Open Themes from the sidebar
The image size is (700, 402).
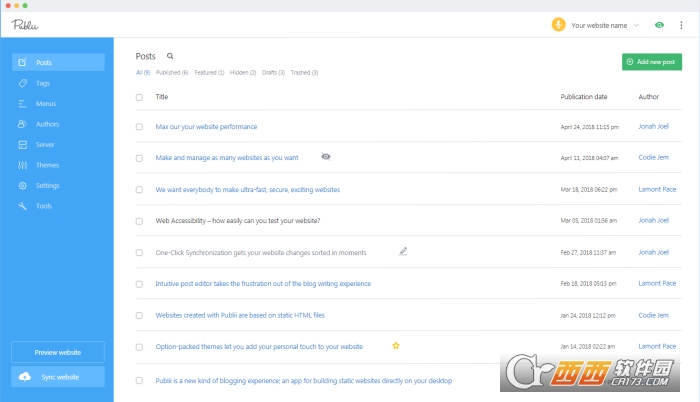tap(47, 165)
